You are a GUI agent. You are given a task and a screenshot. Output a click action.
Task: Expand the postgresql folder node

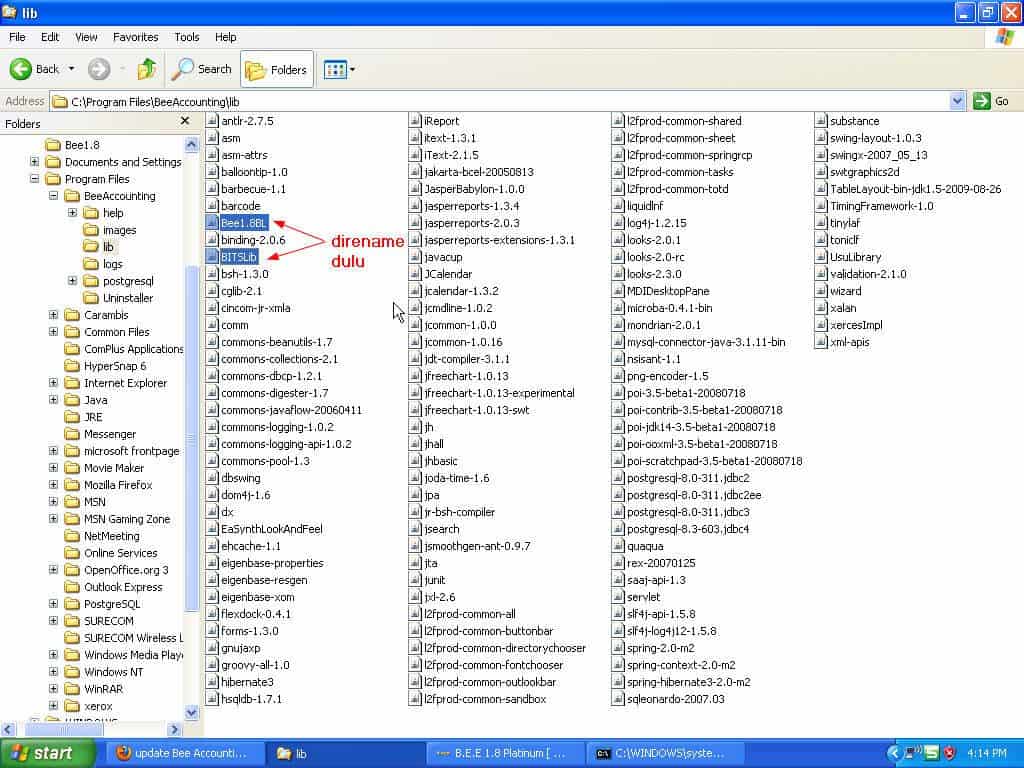[x=72, y=280]
